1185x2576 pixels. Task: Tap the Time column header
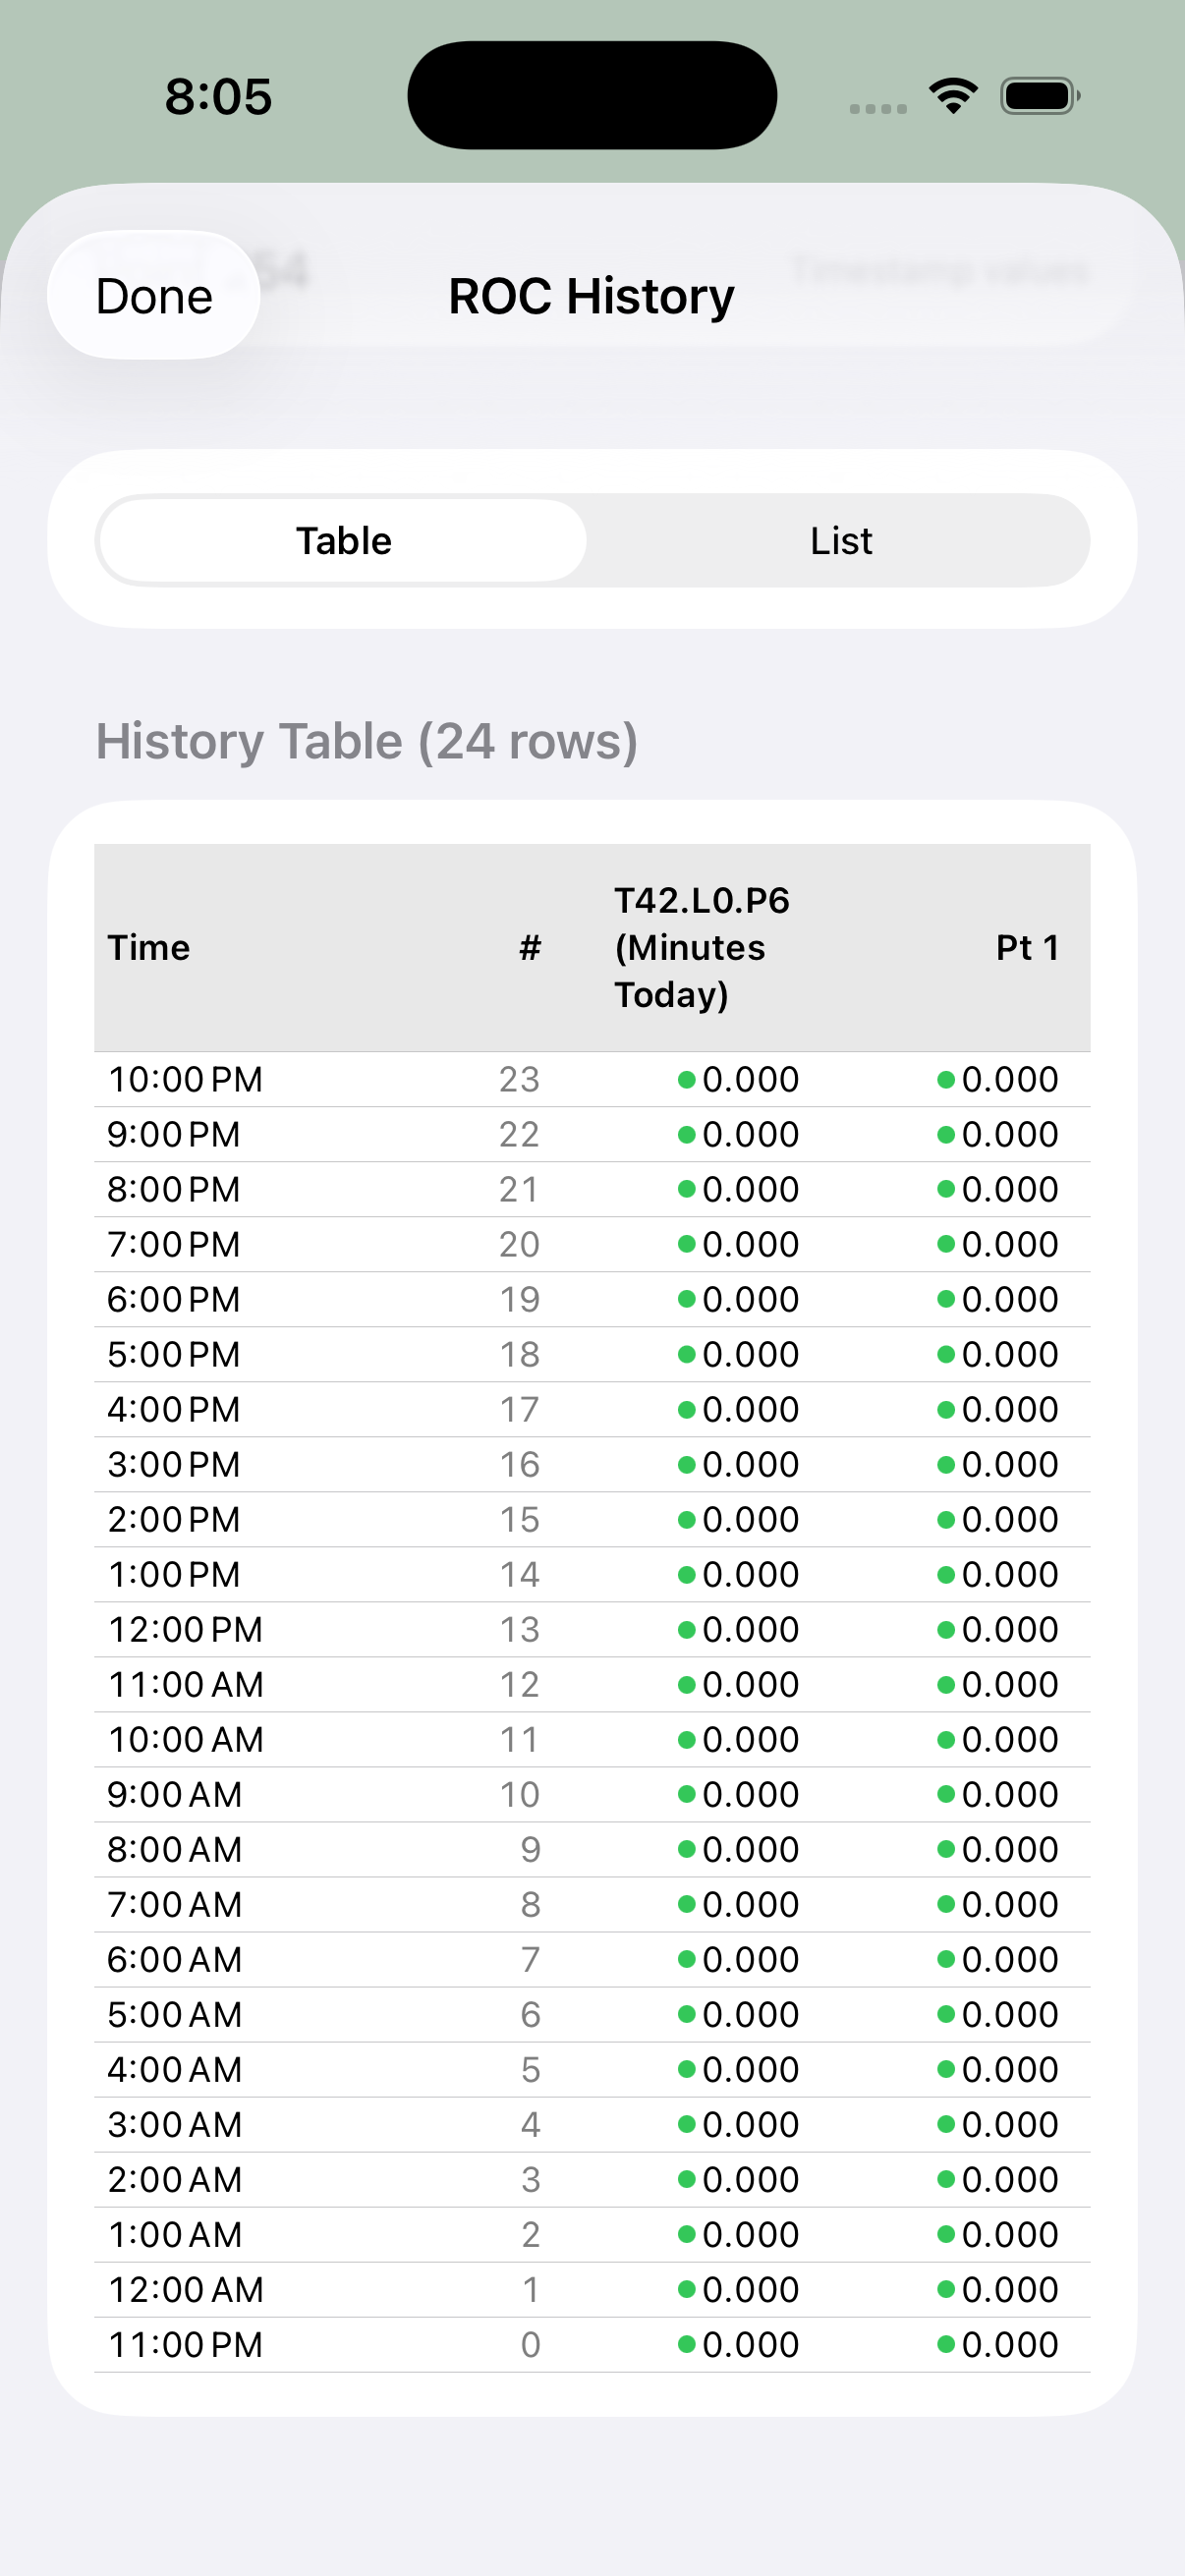(x=149, y=947)
